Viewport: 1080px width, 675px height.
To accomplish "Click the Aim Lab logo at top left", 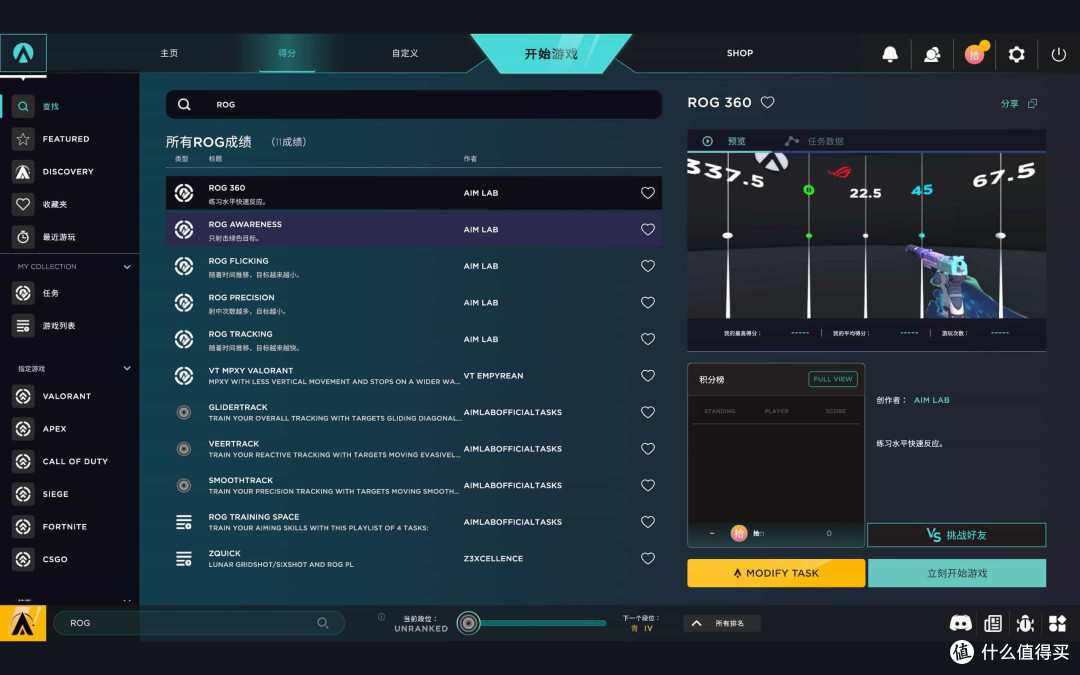I will point(23,52).
